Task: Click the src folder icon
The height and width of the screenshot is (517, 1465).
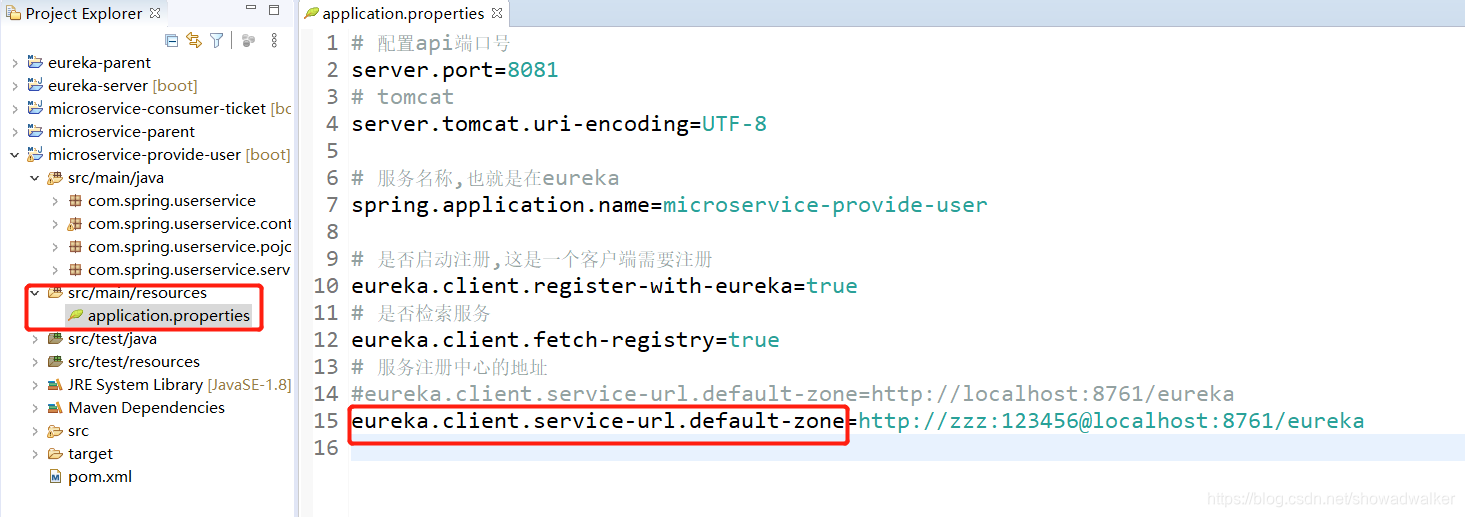Action: pos(55,431)
